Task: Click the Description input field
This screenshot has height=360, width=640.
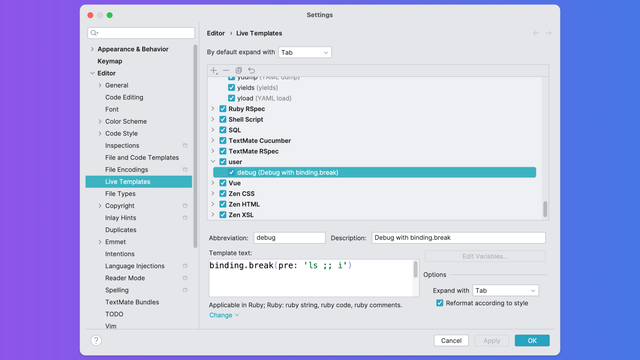Action: pyautogui.click(x=458, y=238)
